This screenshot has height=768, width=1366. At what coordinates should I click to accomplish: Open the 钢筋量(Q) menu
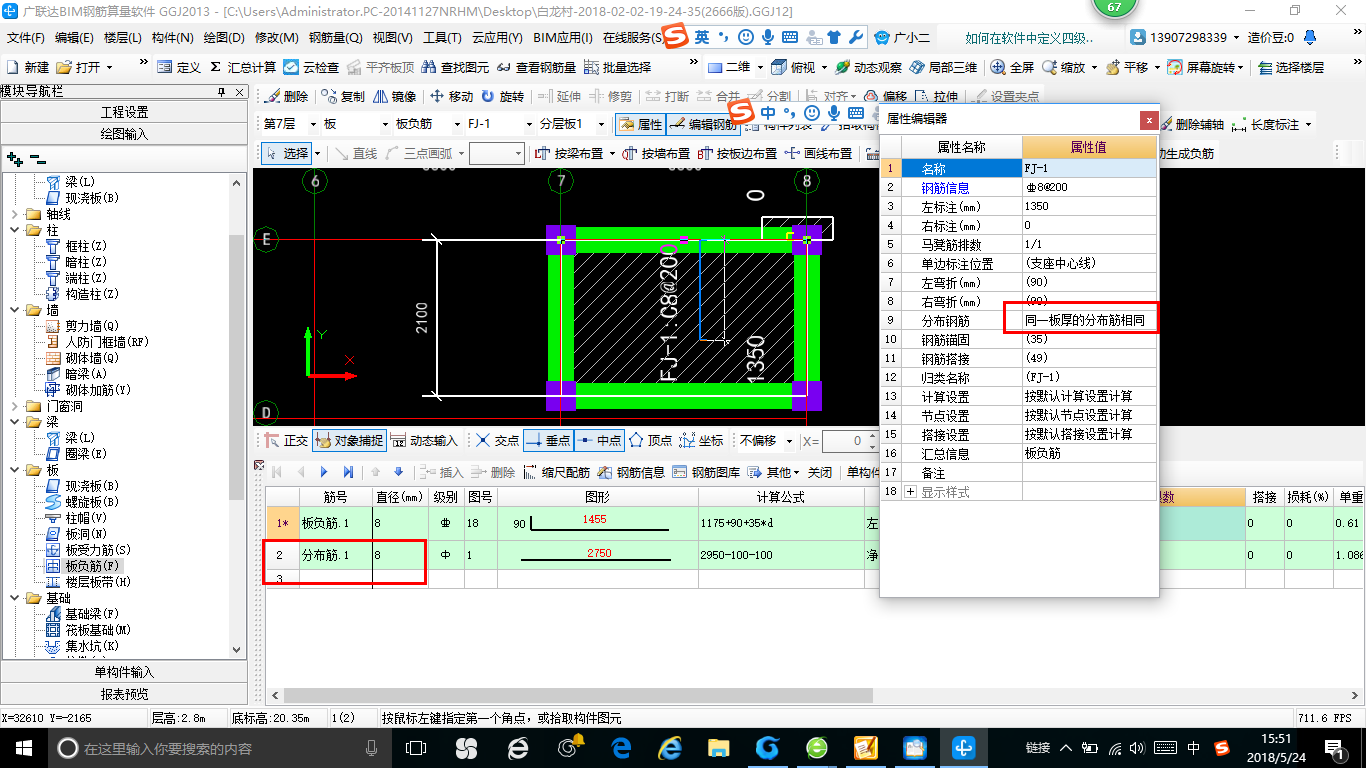335,38
